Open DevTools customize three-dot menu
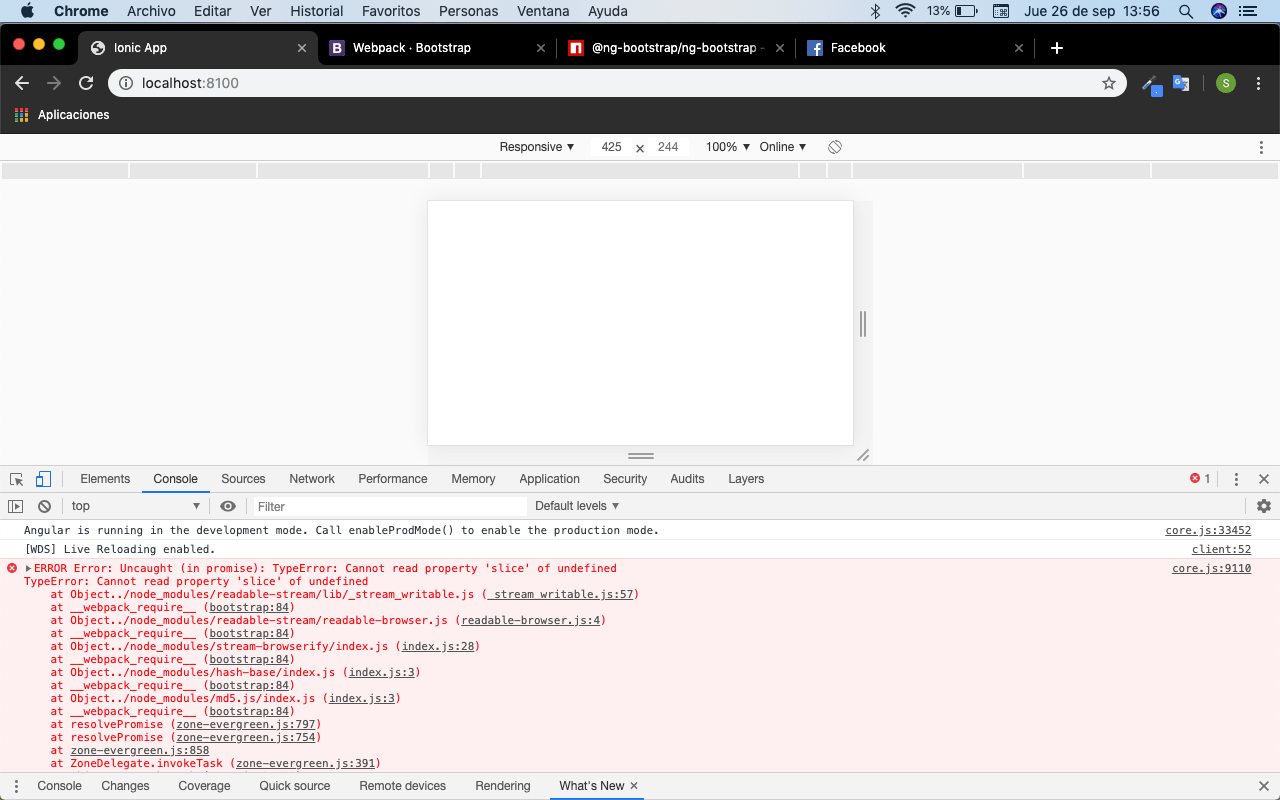 [1237, 479]
